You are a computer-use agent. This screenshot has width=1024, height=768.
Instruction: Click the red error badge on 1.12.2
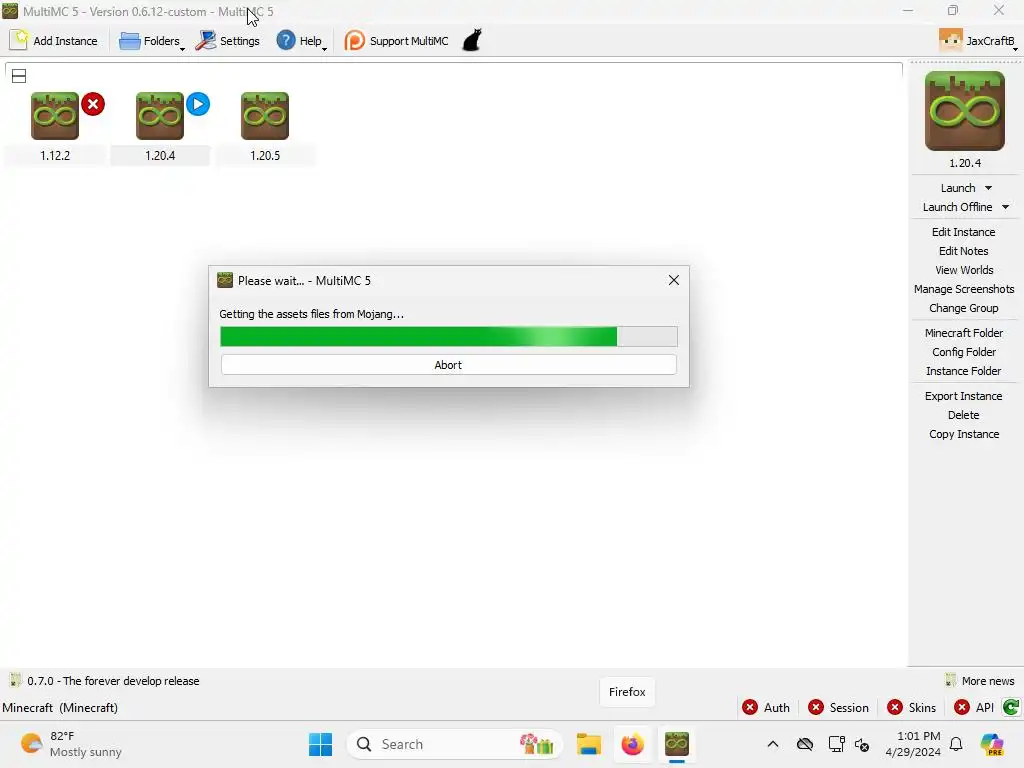[x=93, y=104]
